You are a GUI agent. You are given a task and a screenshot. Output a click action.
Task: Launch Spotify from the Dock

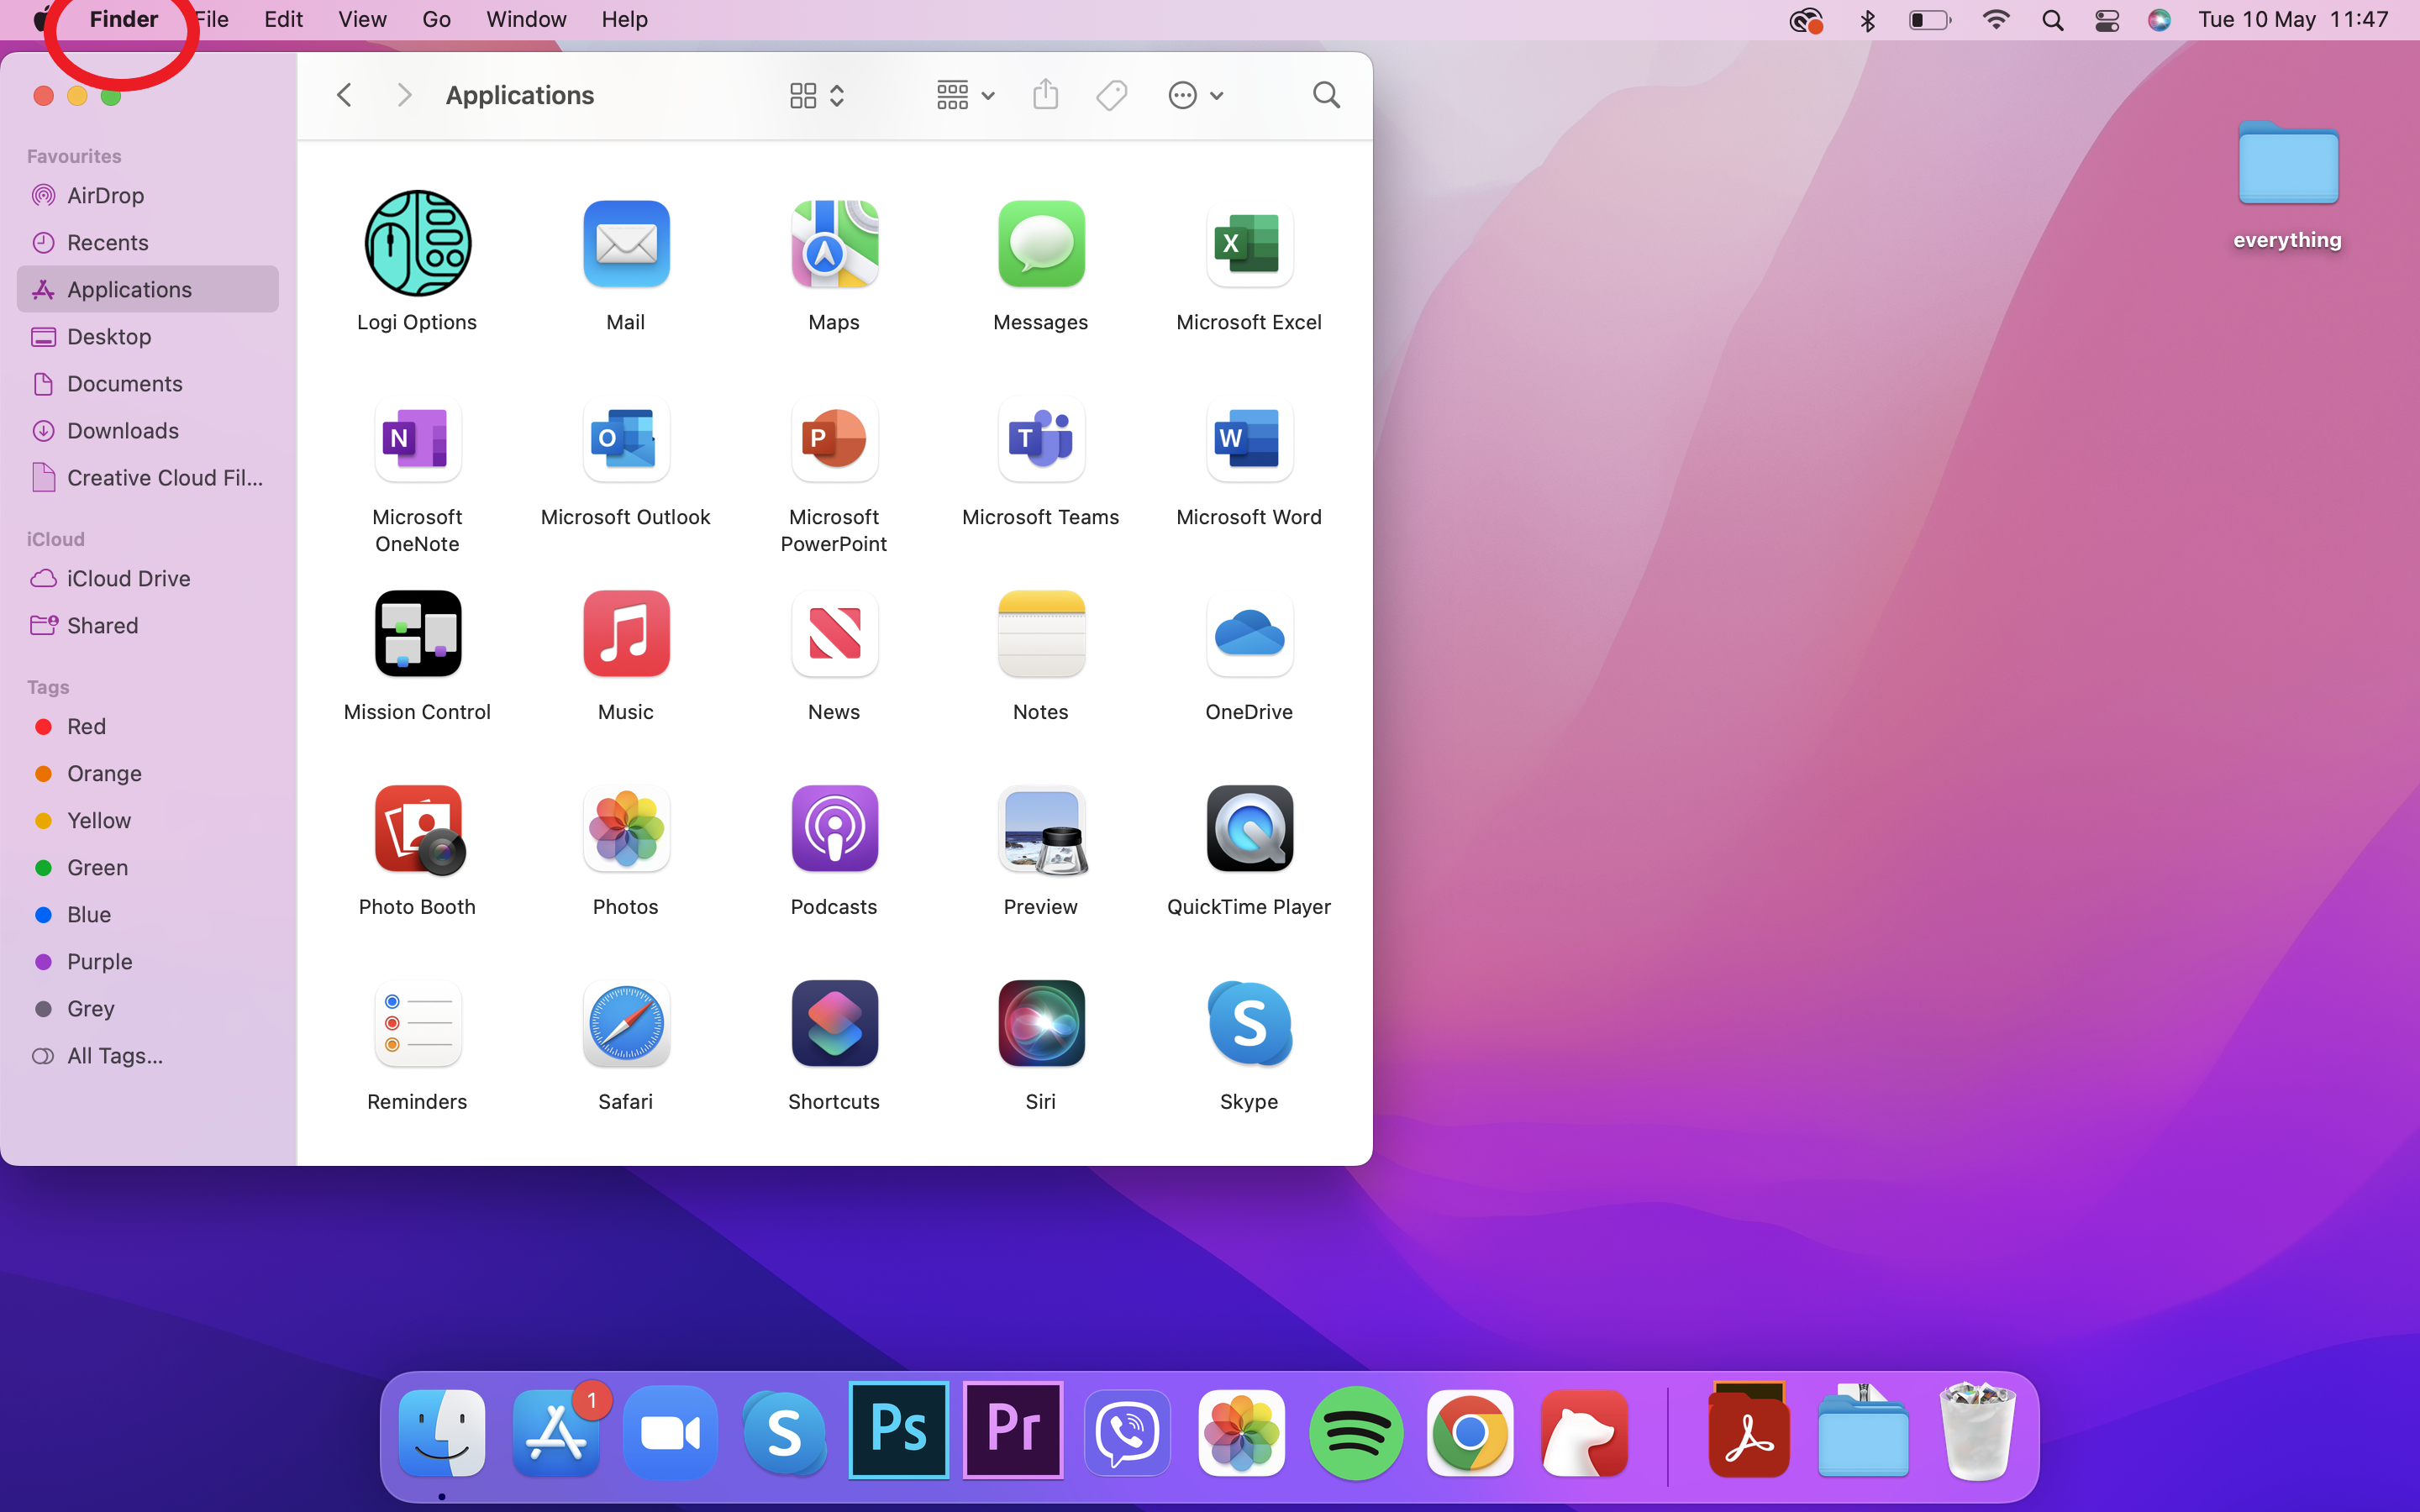pos(1356,1432)
